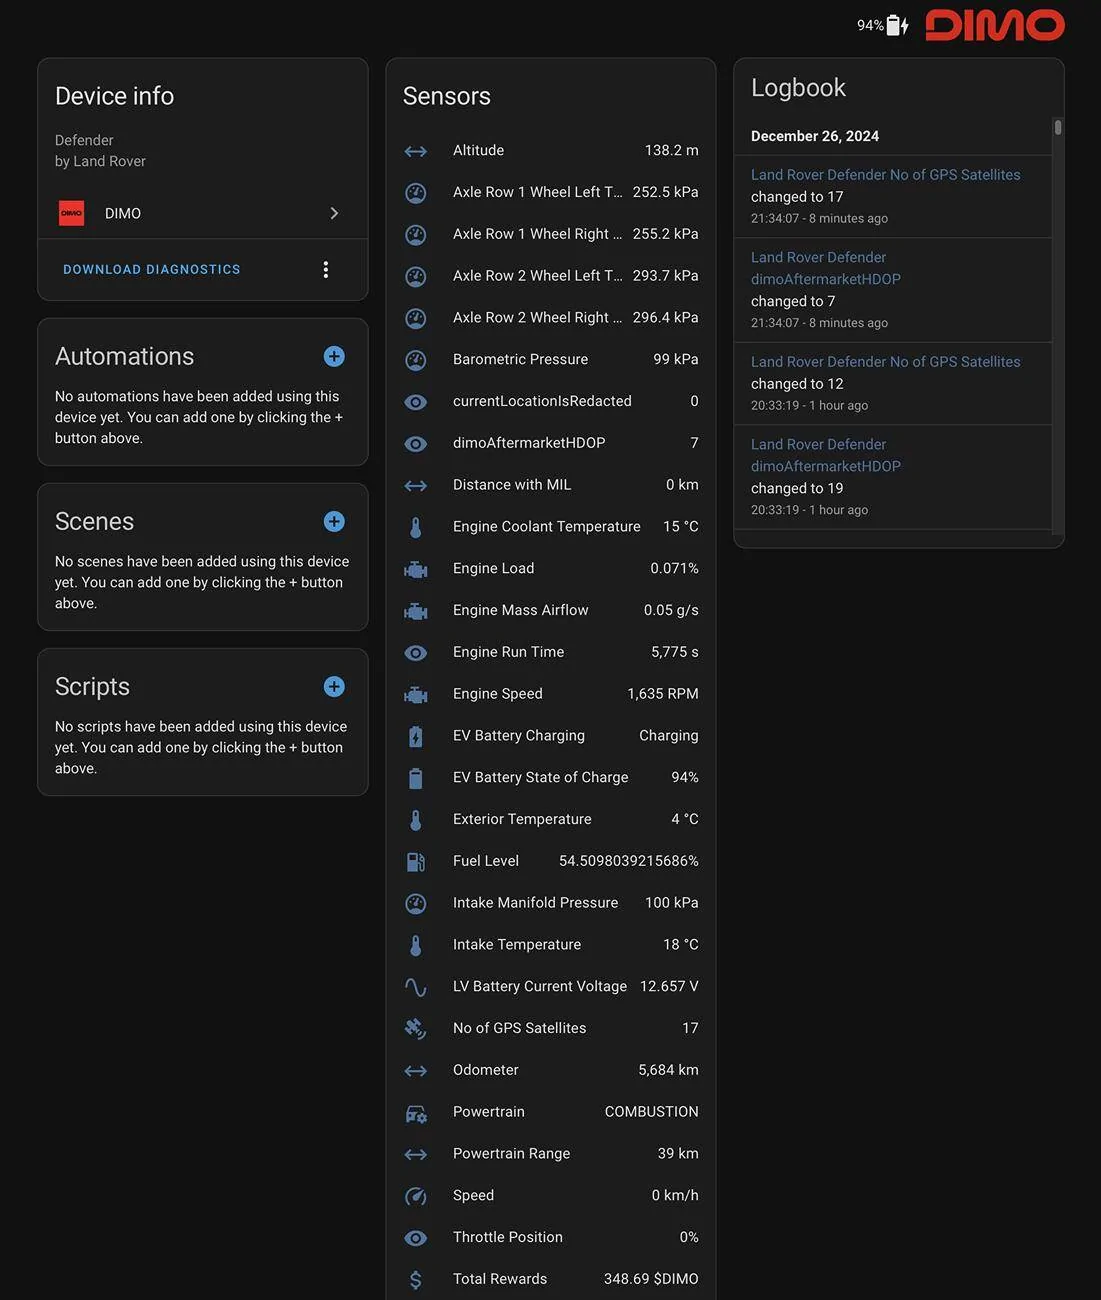Click the large DIMO logo at top right
1101x1300 pixels.
995,25
